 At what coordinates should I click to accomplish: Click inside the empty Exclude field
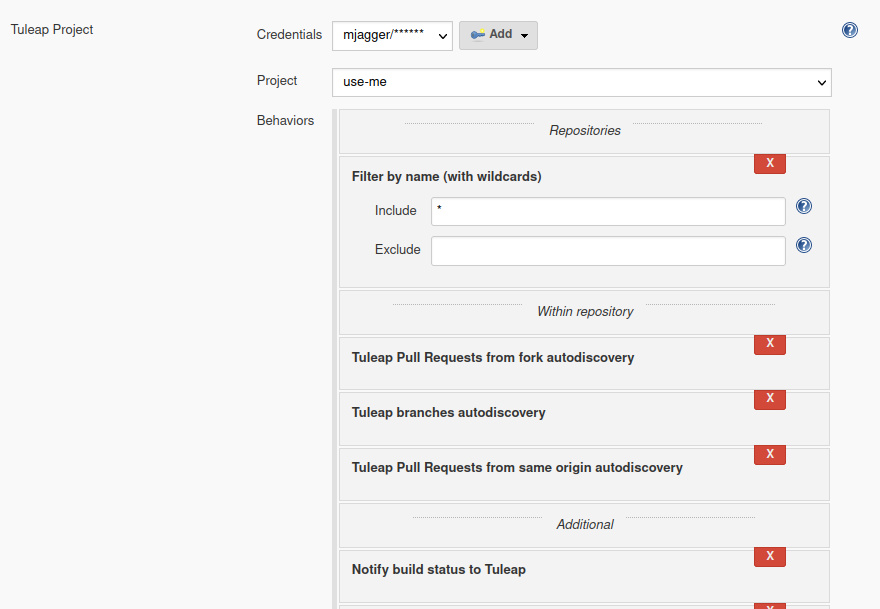607,250
